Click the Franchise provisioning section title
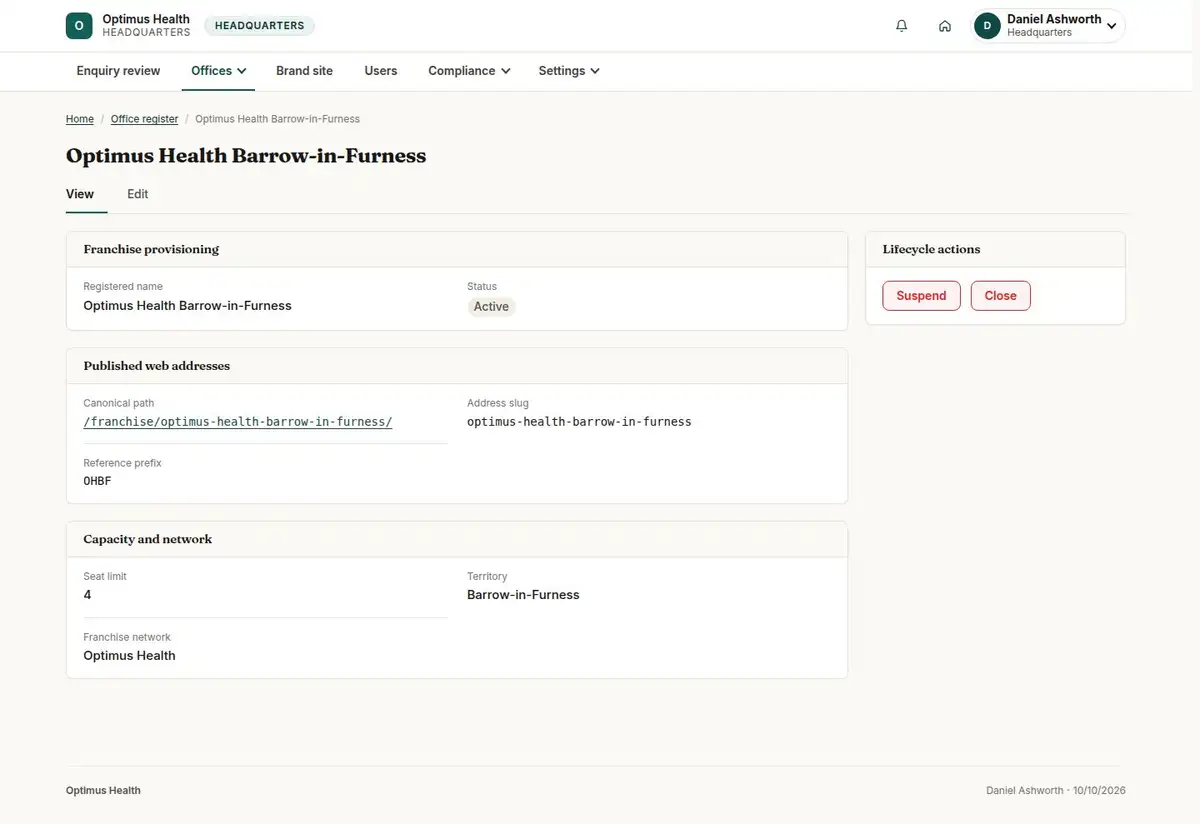1200x824 pixels. point(151,249)
